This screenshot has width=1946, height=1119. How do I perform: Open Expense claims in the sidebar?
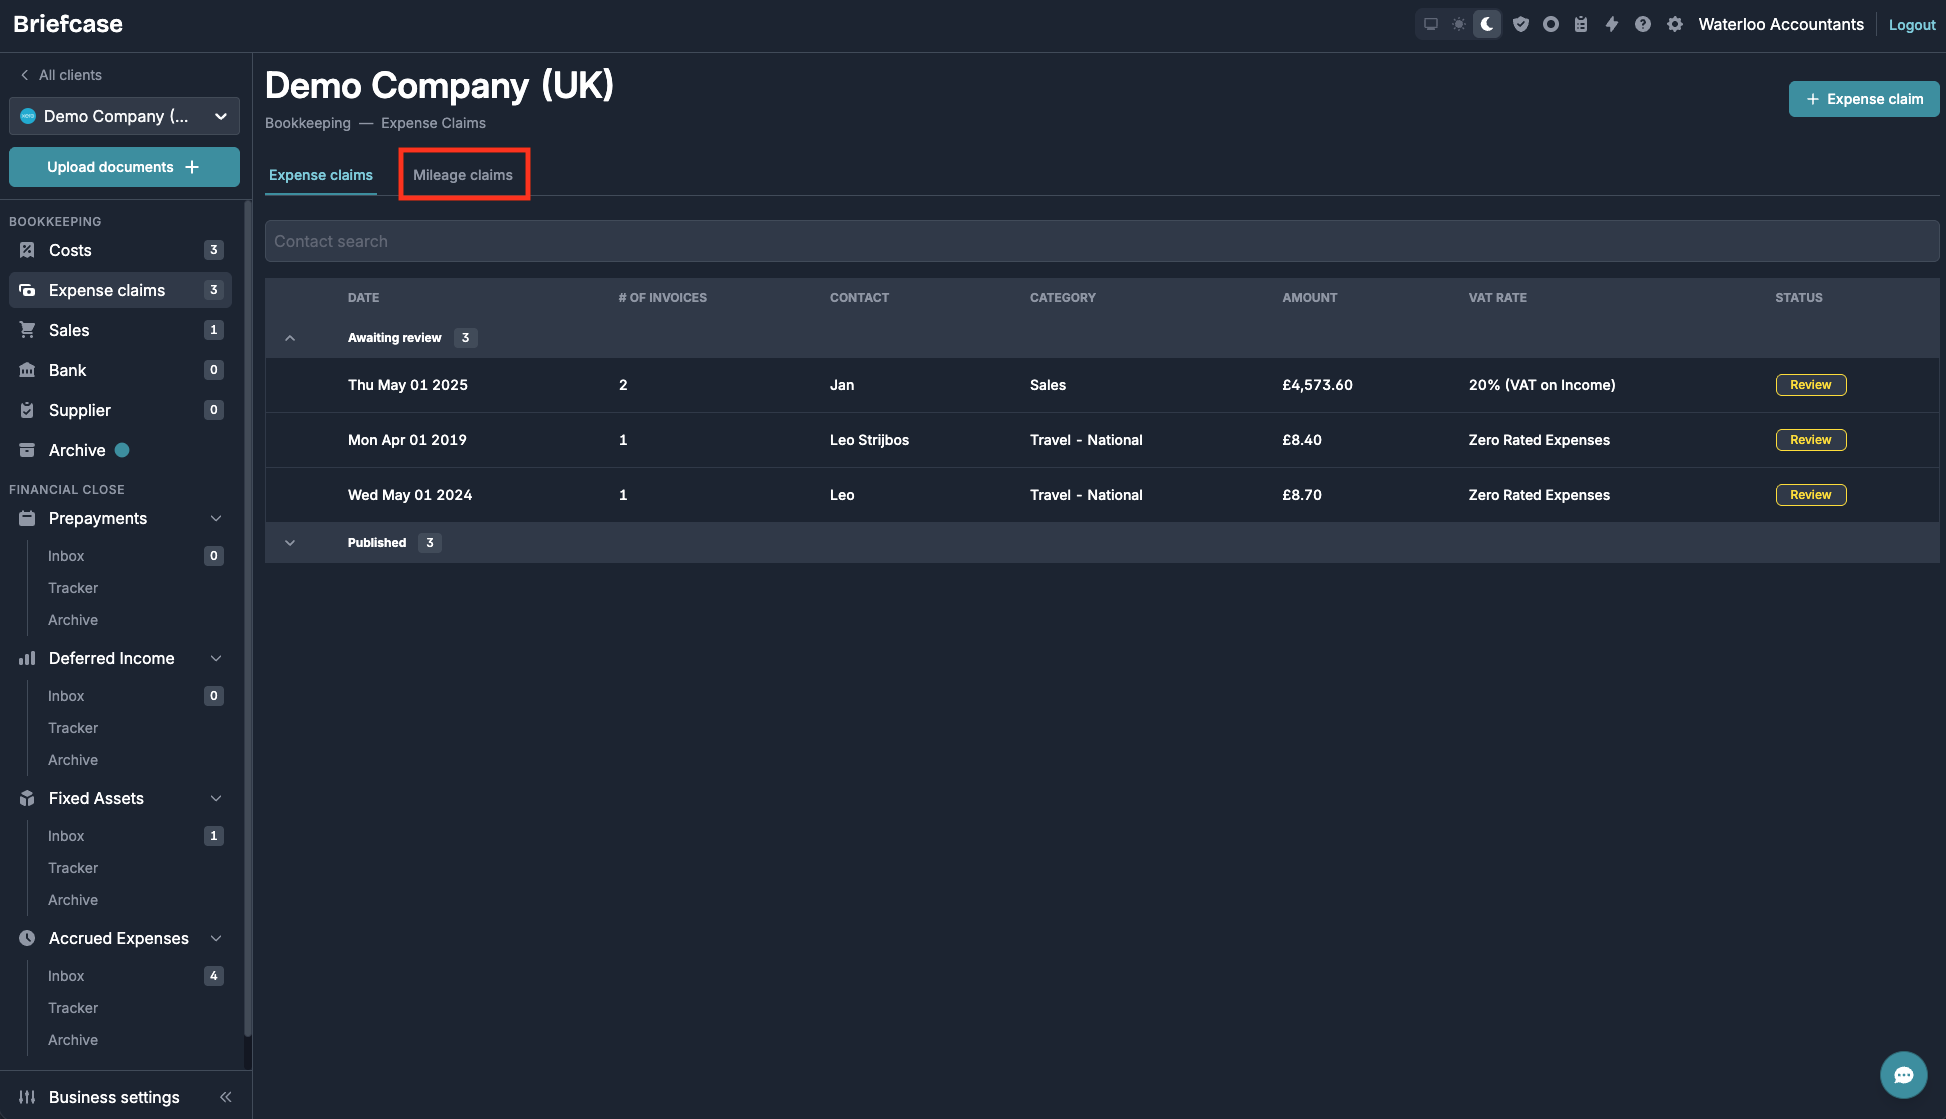(x=120, y=290)
